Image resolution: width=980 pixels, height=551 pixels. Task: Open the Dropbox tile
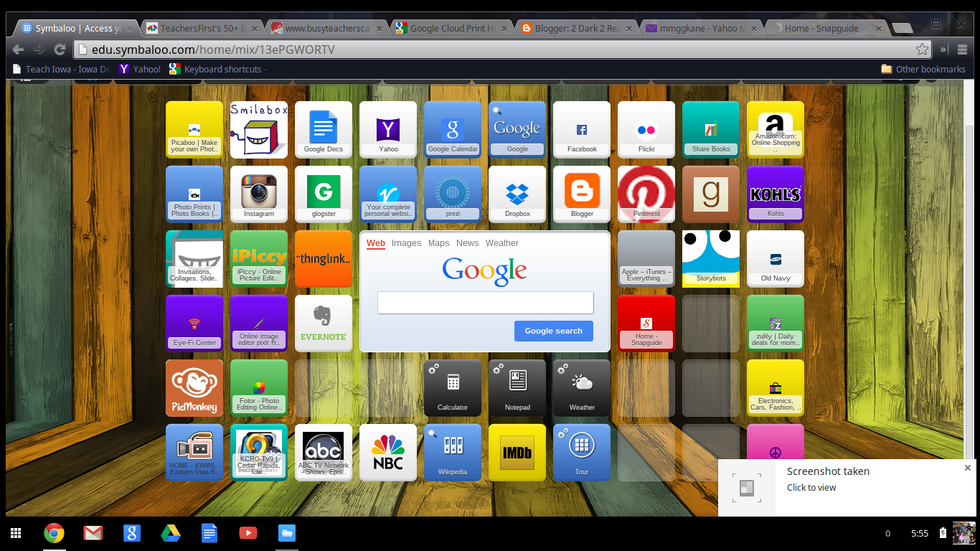[x=517, y=194]
